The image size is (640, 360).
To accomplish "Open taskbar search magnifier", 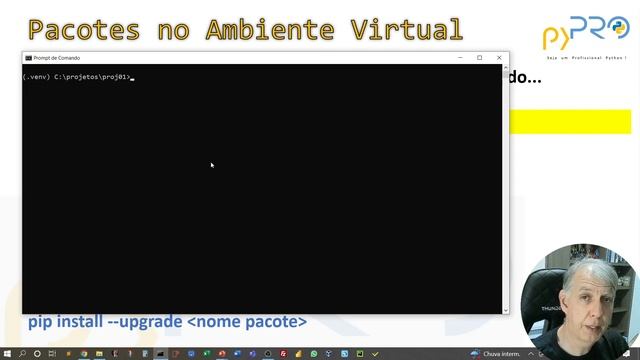I will tap(22, 354).
